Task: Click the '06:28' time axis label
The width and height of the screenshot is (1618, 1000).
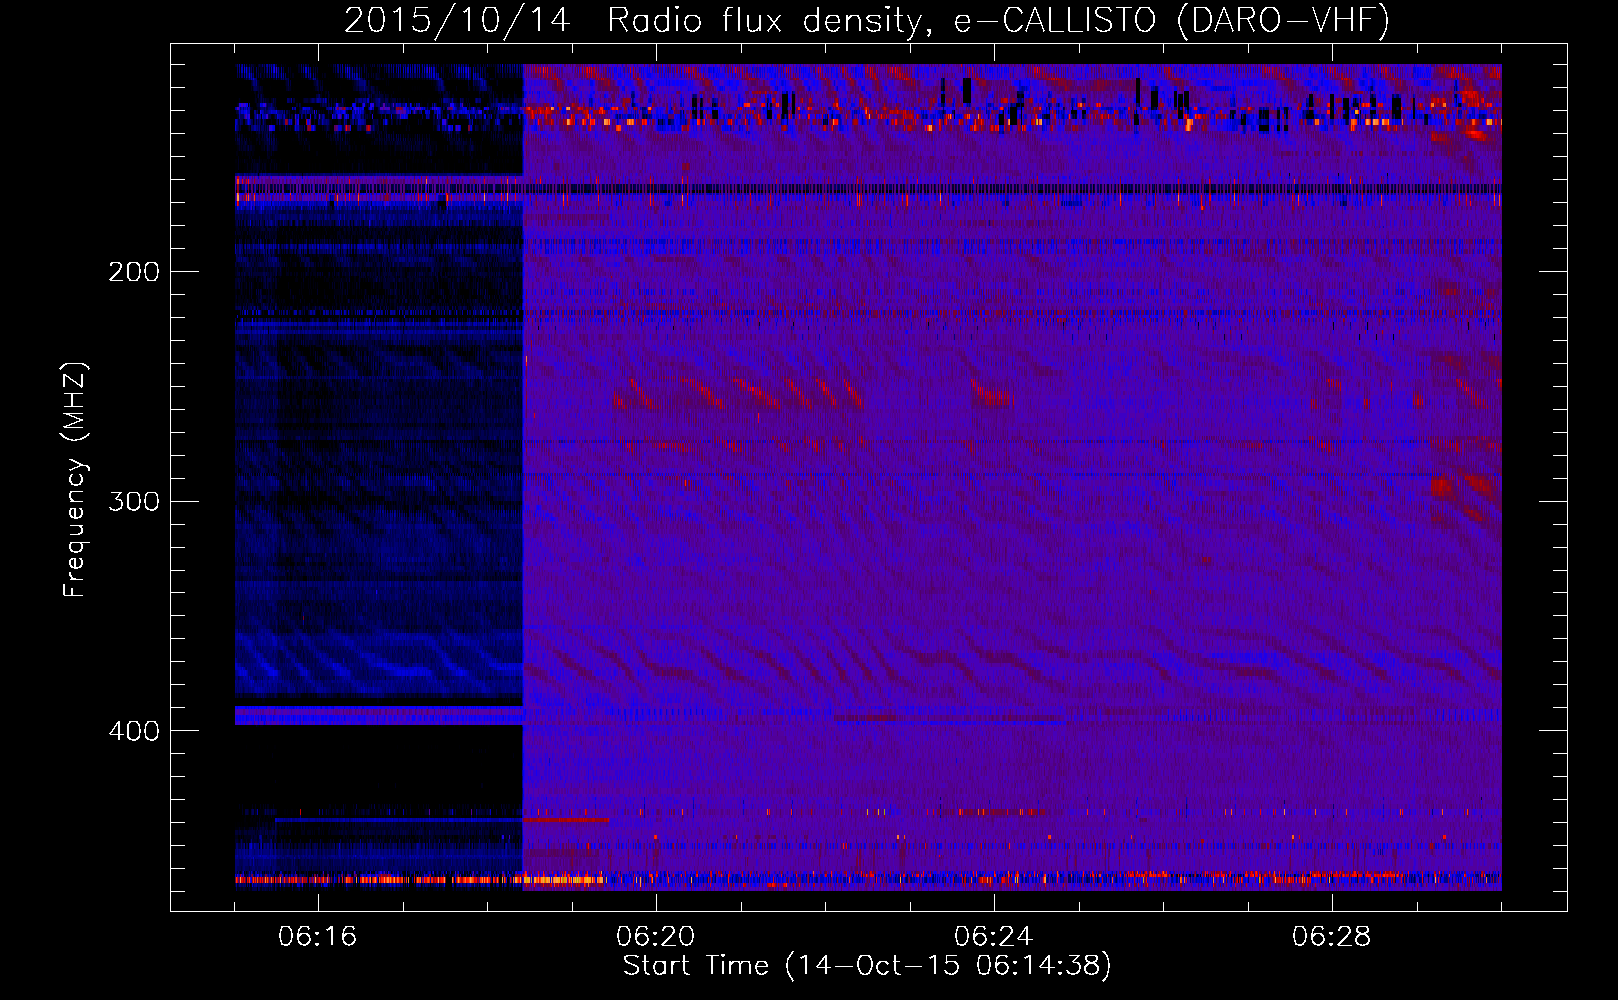Action: pos(1332,937)
